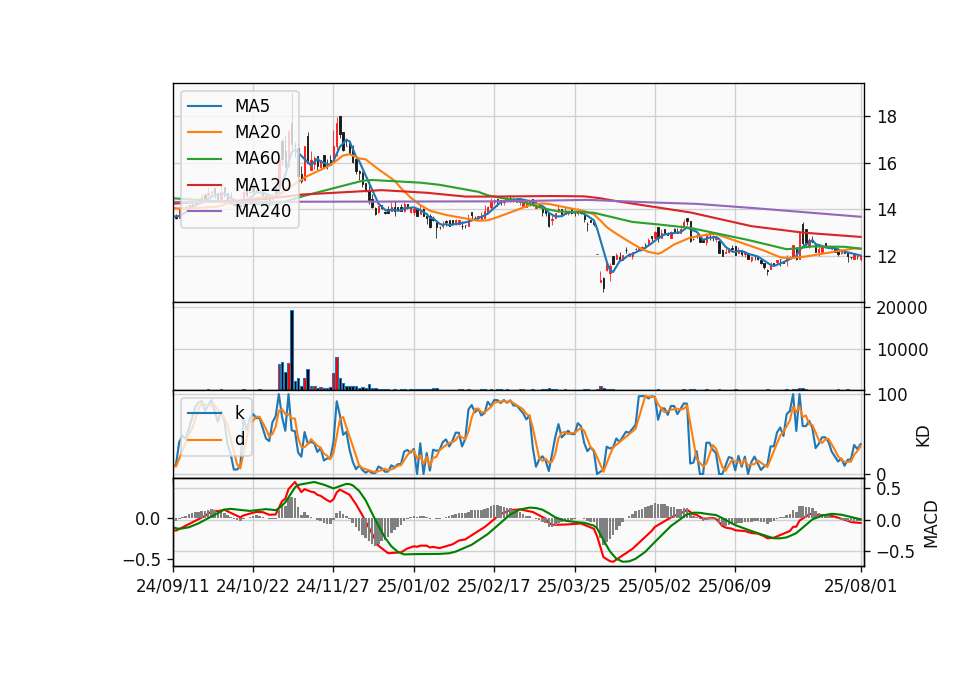
Task: Click the KD axis value 100
Action: pyautogui.click(x=892, y=396)
